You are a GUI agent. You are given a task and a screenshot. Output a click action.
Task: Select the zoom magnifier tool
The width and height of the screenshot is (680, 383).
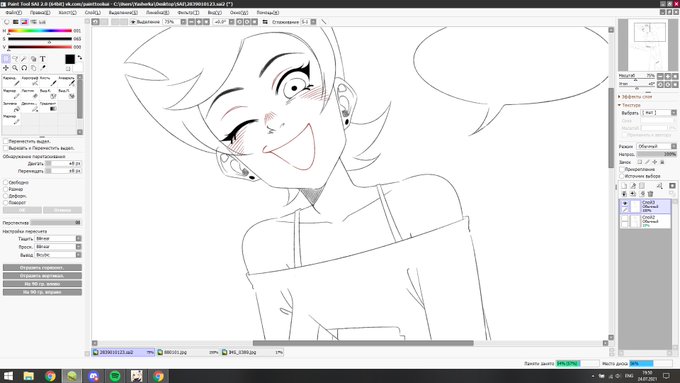point(15,68)
